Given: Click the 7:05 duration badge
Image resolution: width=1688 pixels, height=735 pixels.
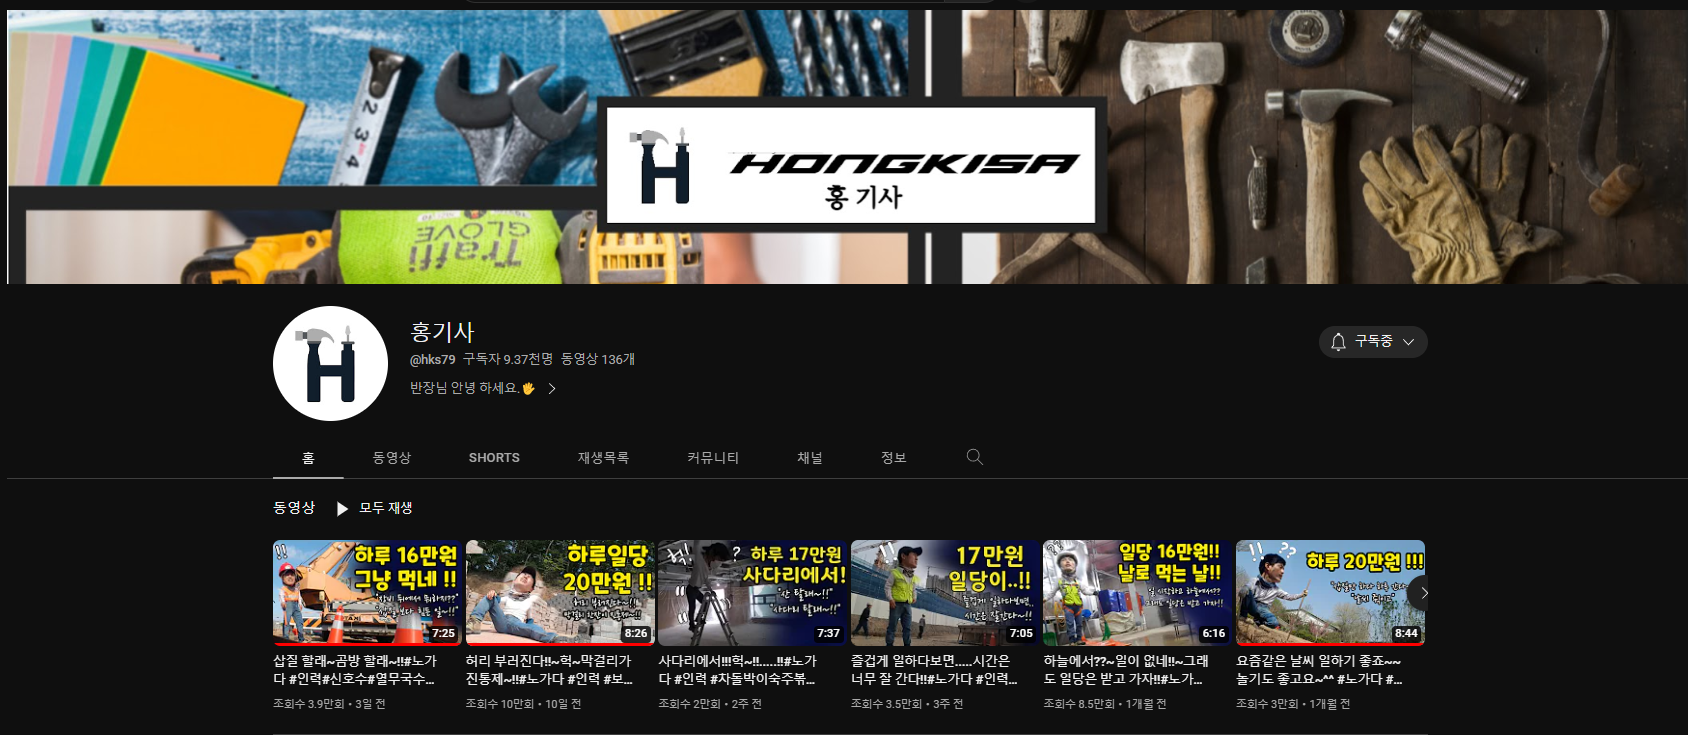Looking at the screenshot, I should 1021,633.
